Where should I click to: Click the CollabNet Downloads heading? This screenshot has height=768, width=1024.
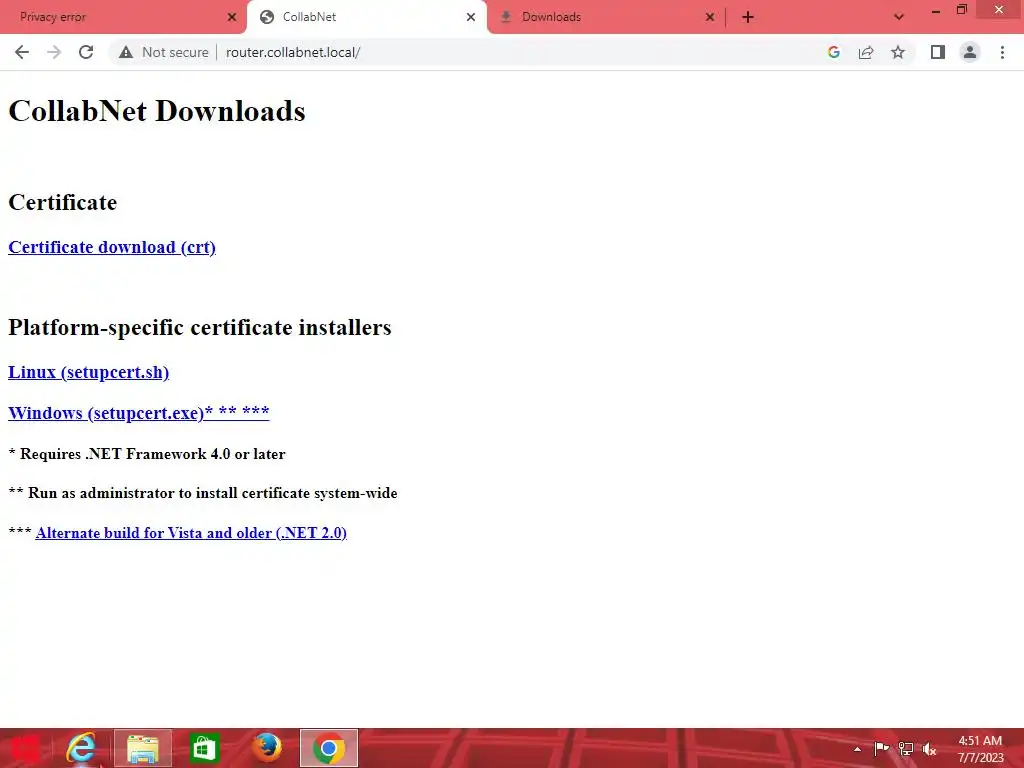pos(157,111)
